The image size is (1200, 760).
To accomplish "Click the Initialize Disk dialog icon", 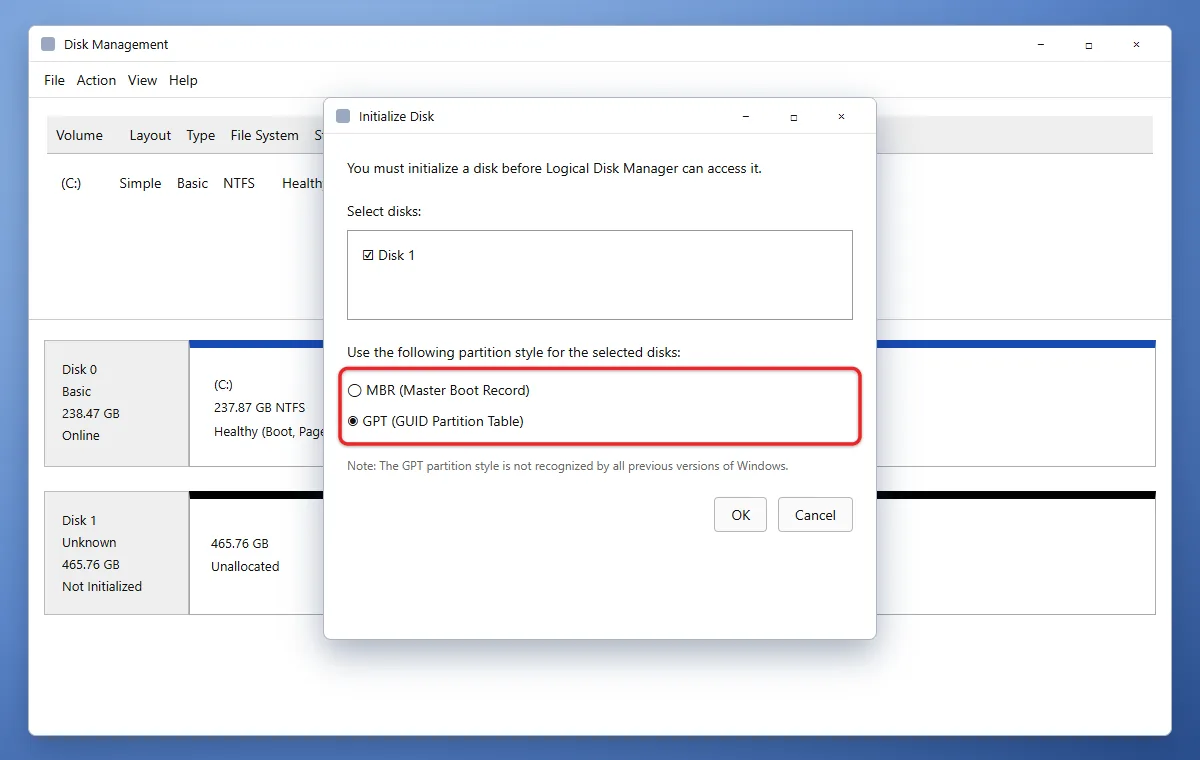I will [343, 116].
